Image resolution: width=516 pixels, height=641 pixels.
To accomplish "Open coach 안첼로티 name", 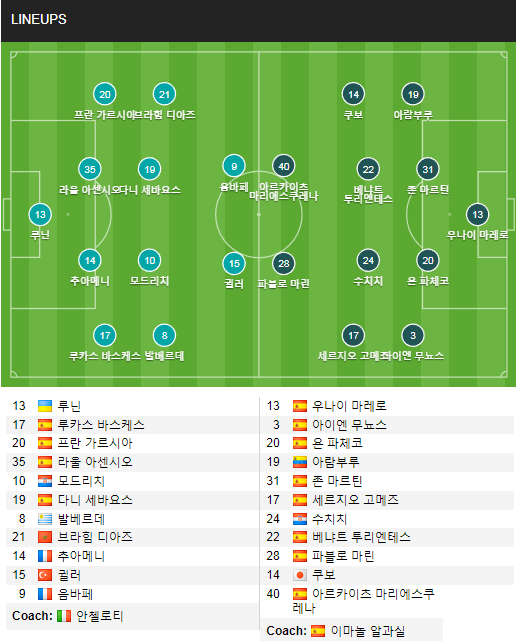I will 100,616.
